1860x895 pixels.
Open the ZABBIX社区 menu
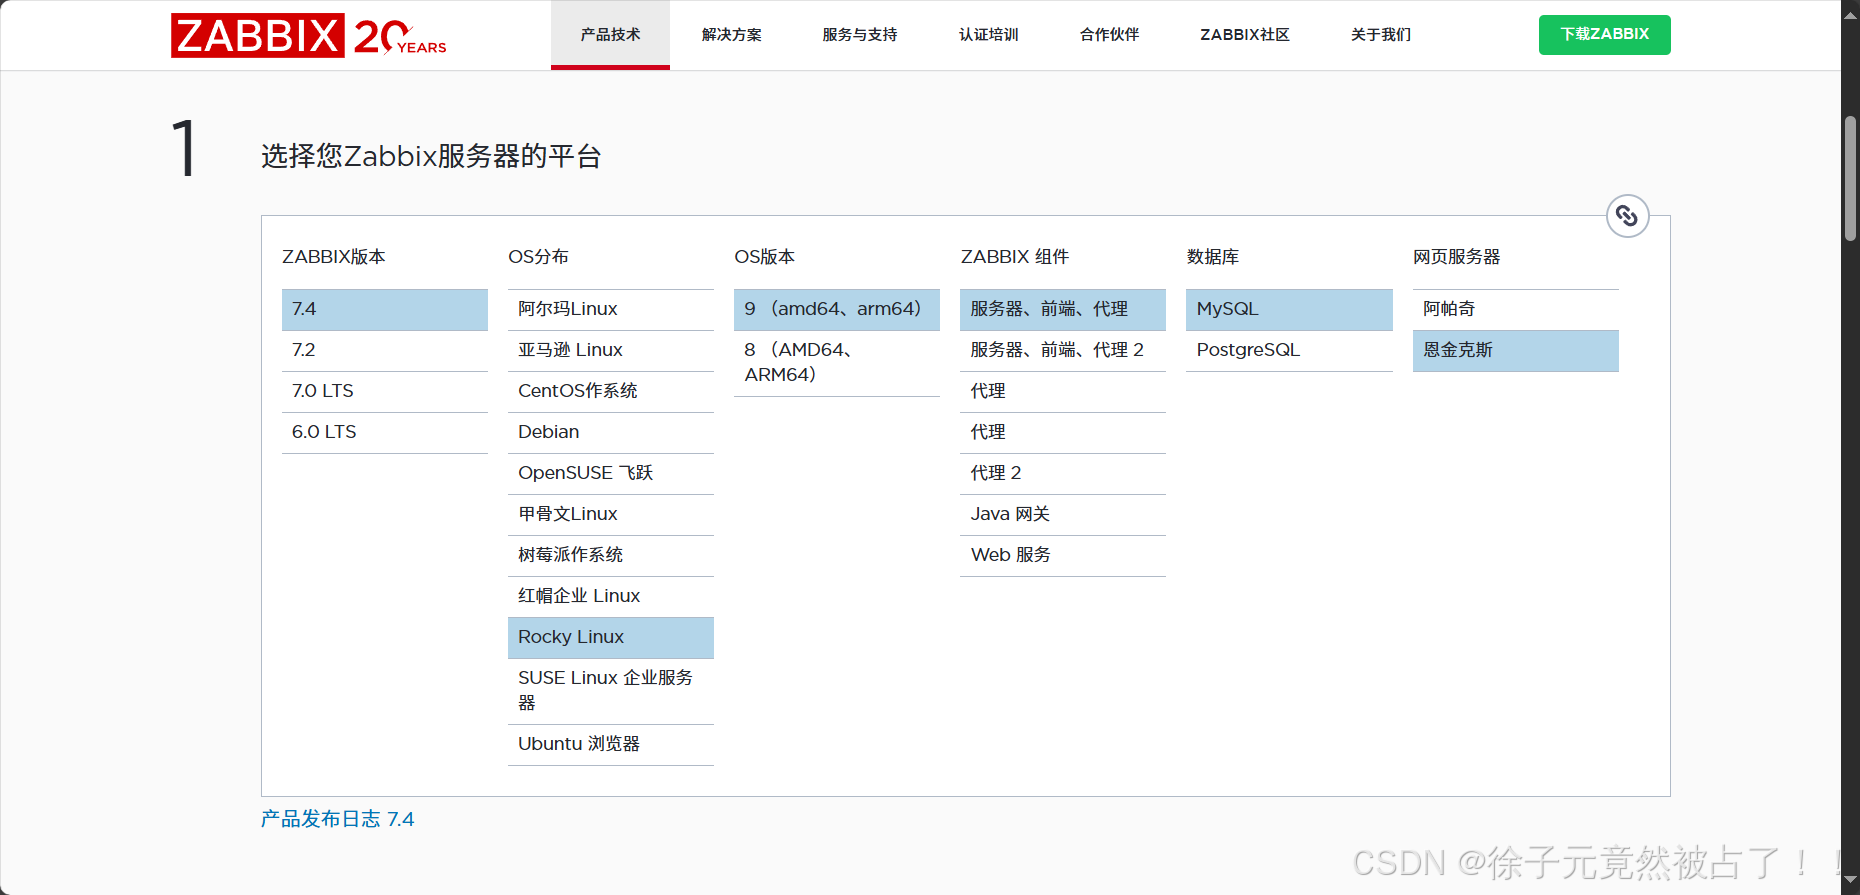click(1244, 35)
